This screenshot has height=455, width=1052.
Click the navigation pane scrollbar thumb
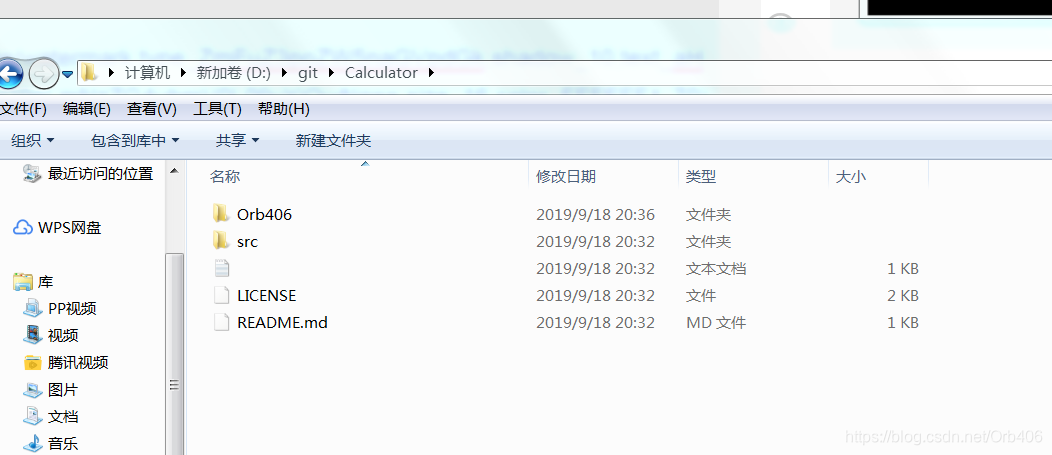coord(174,354)
